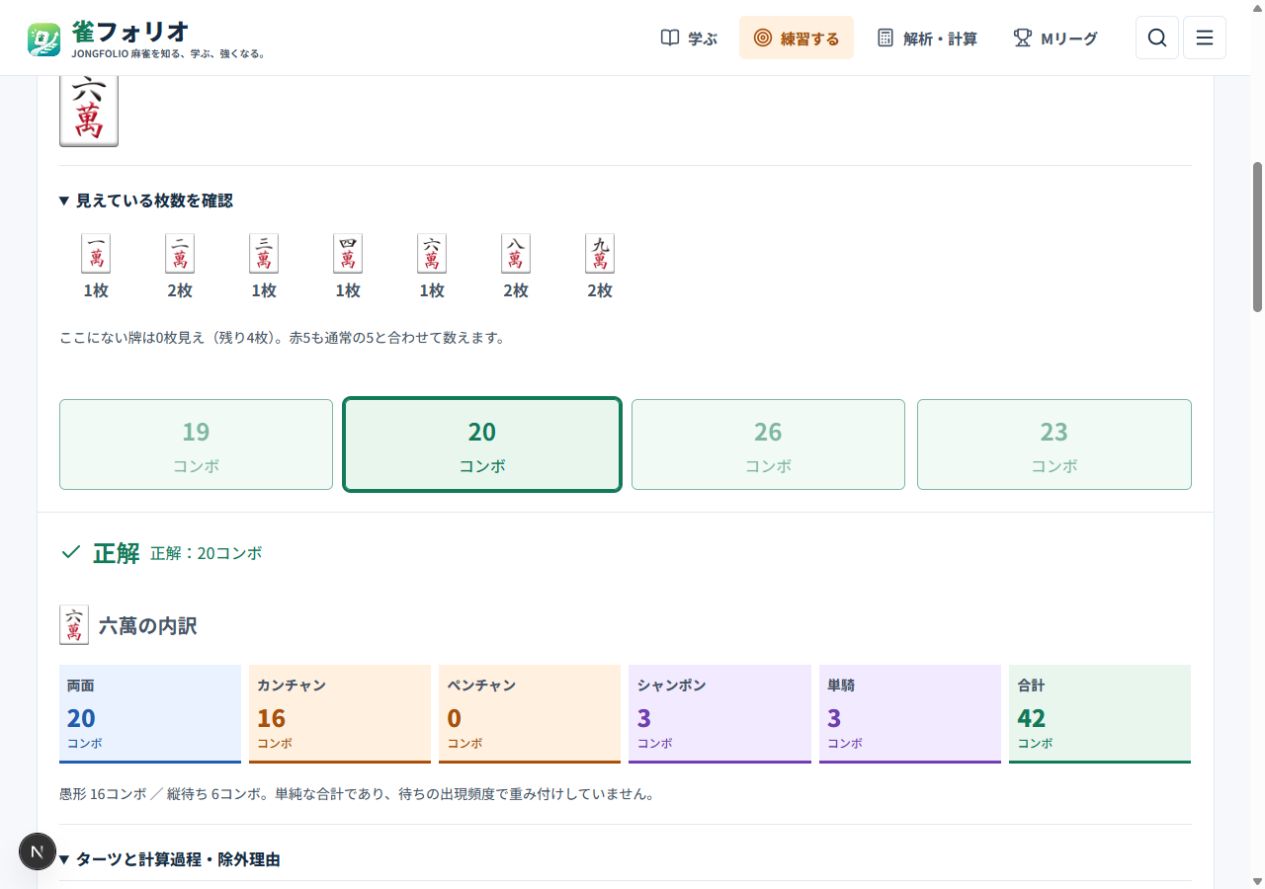The width and height of the screenshot is (1265, 889).
Task: Open the 練習する menu
Action: (796, 38)
